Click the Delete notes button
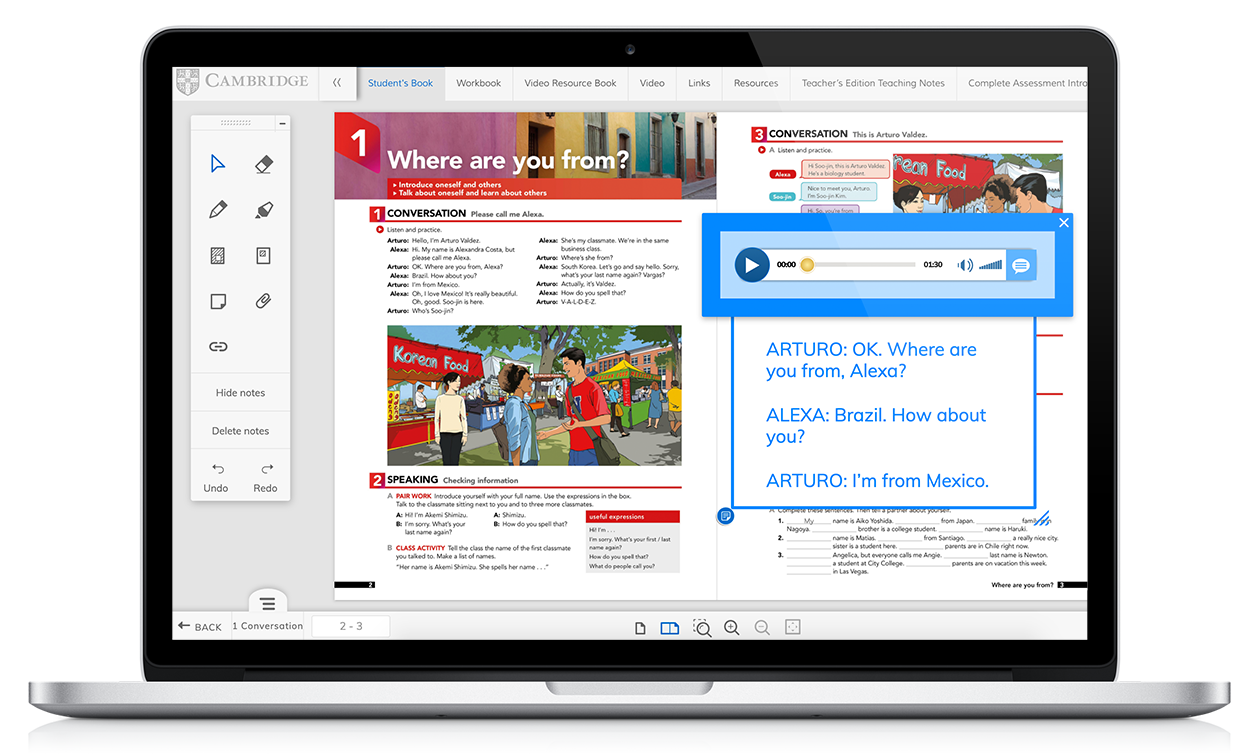The height and width of the screenshot is (756, 1260). tap(240, 431)
